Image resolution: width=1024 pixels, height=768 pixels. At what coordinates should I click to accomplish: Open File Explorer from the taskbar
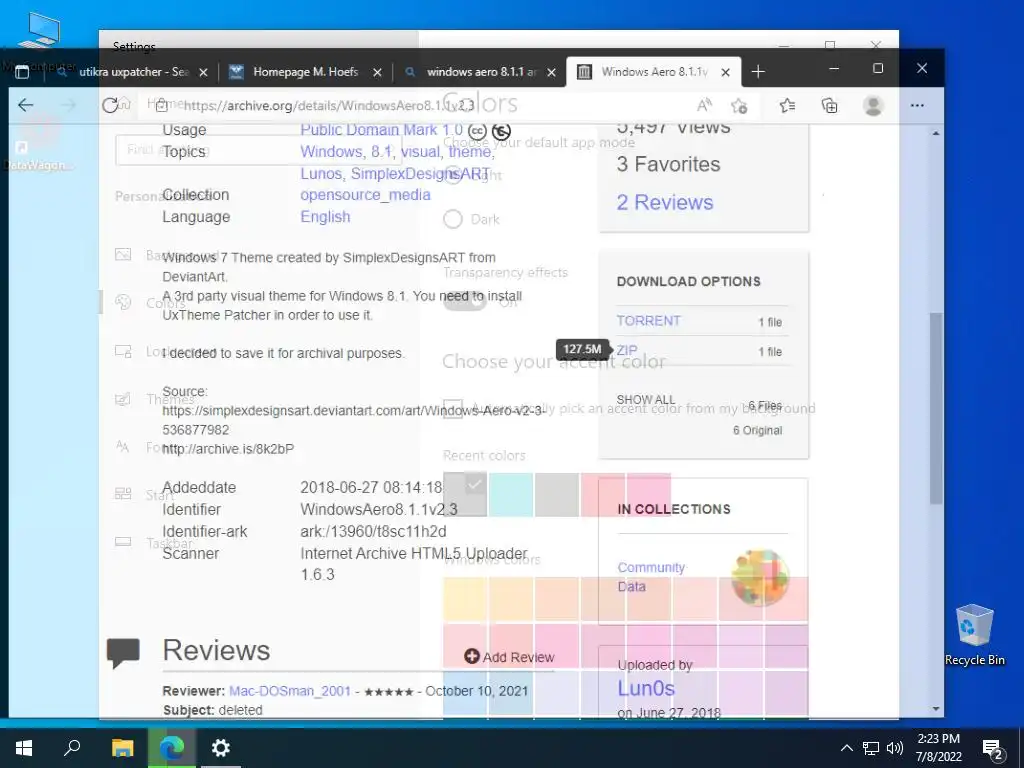pos(122,748)
